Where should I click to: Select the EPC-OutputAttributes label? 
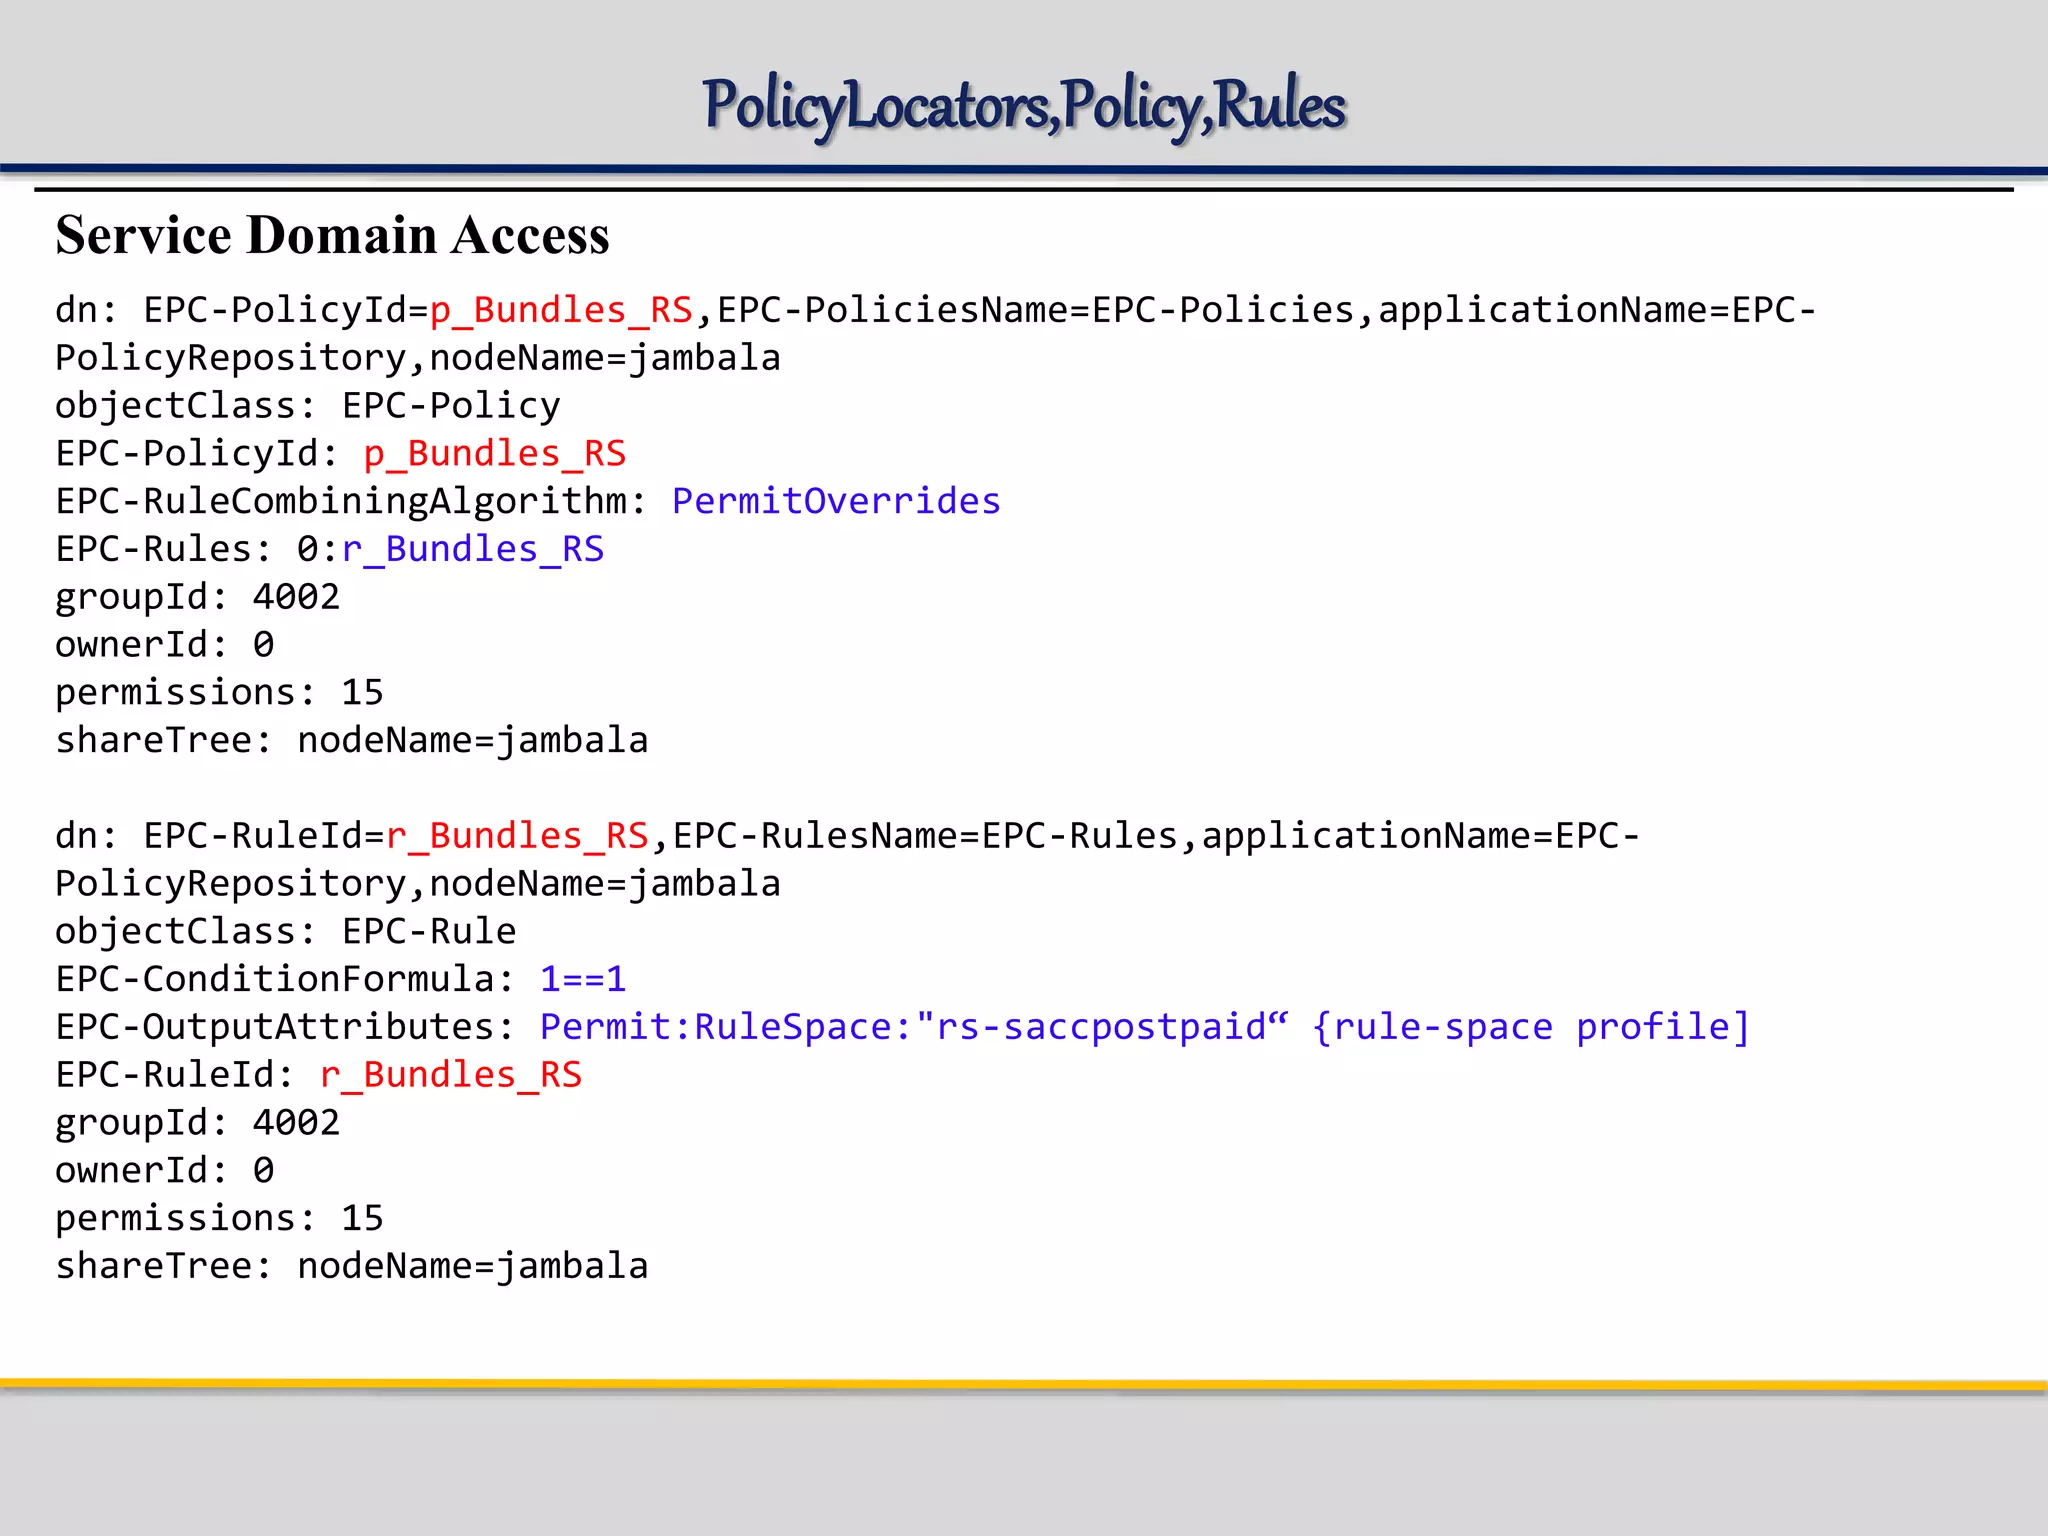tap(285, 1027)
